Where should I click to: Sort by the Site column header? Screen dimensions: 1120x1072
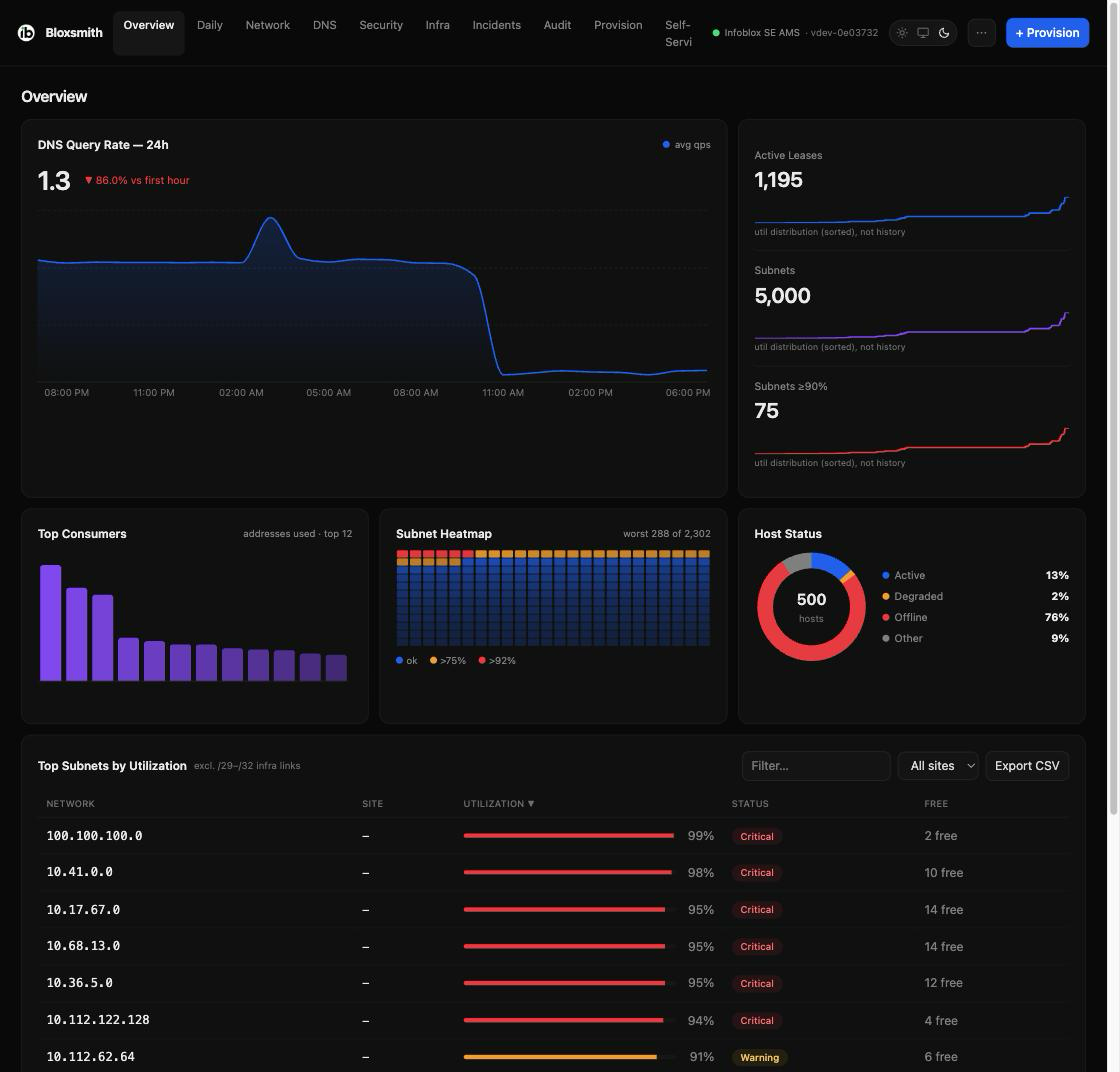tap(372, 803)
